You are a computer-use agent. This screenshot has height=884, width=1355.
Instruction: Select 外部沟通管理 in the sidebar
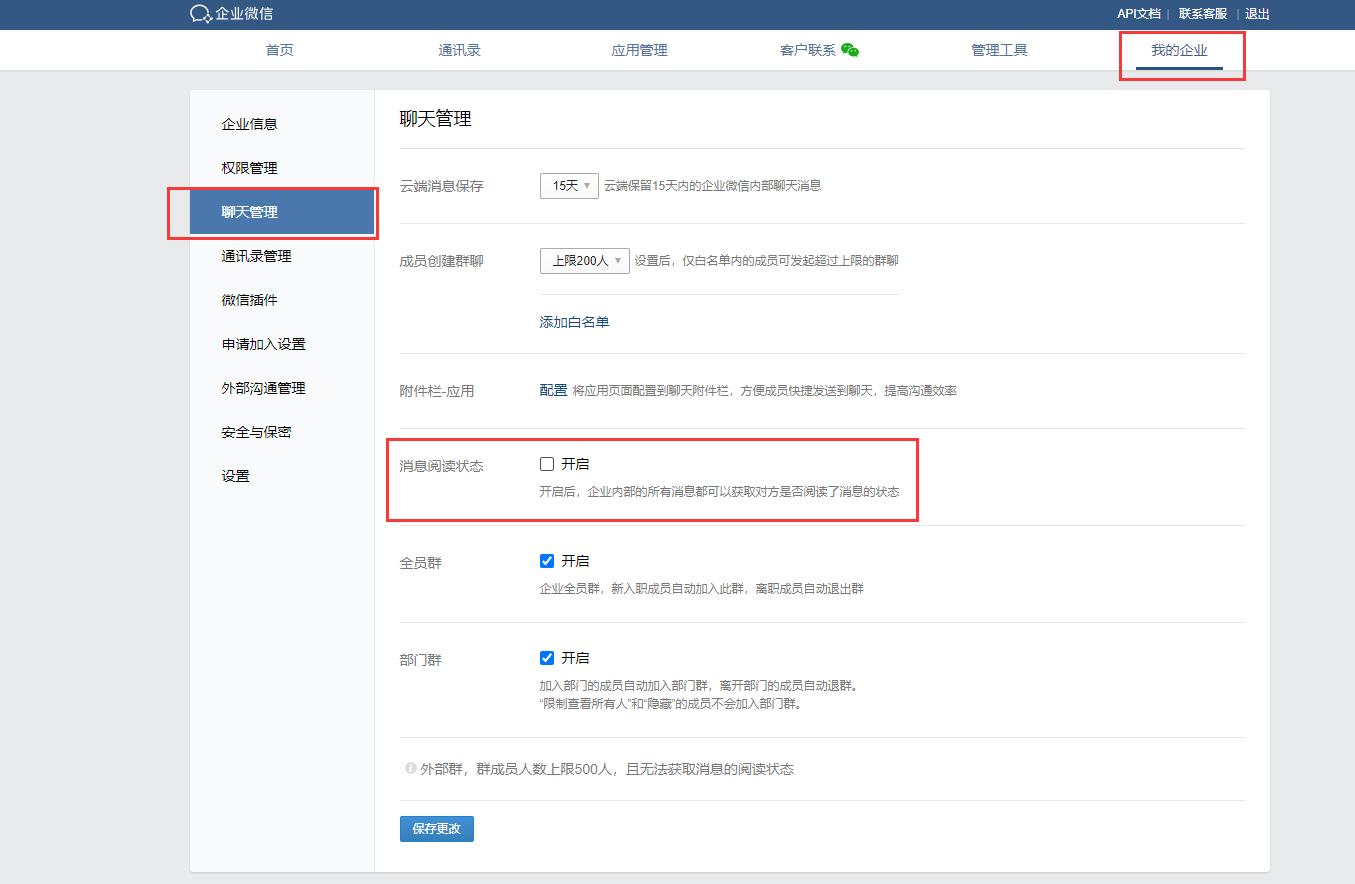coord(263,388)
